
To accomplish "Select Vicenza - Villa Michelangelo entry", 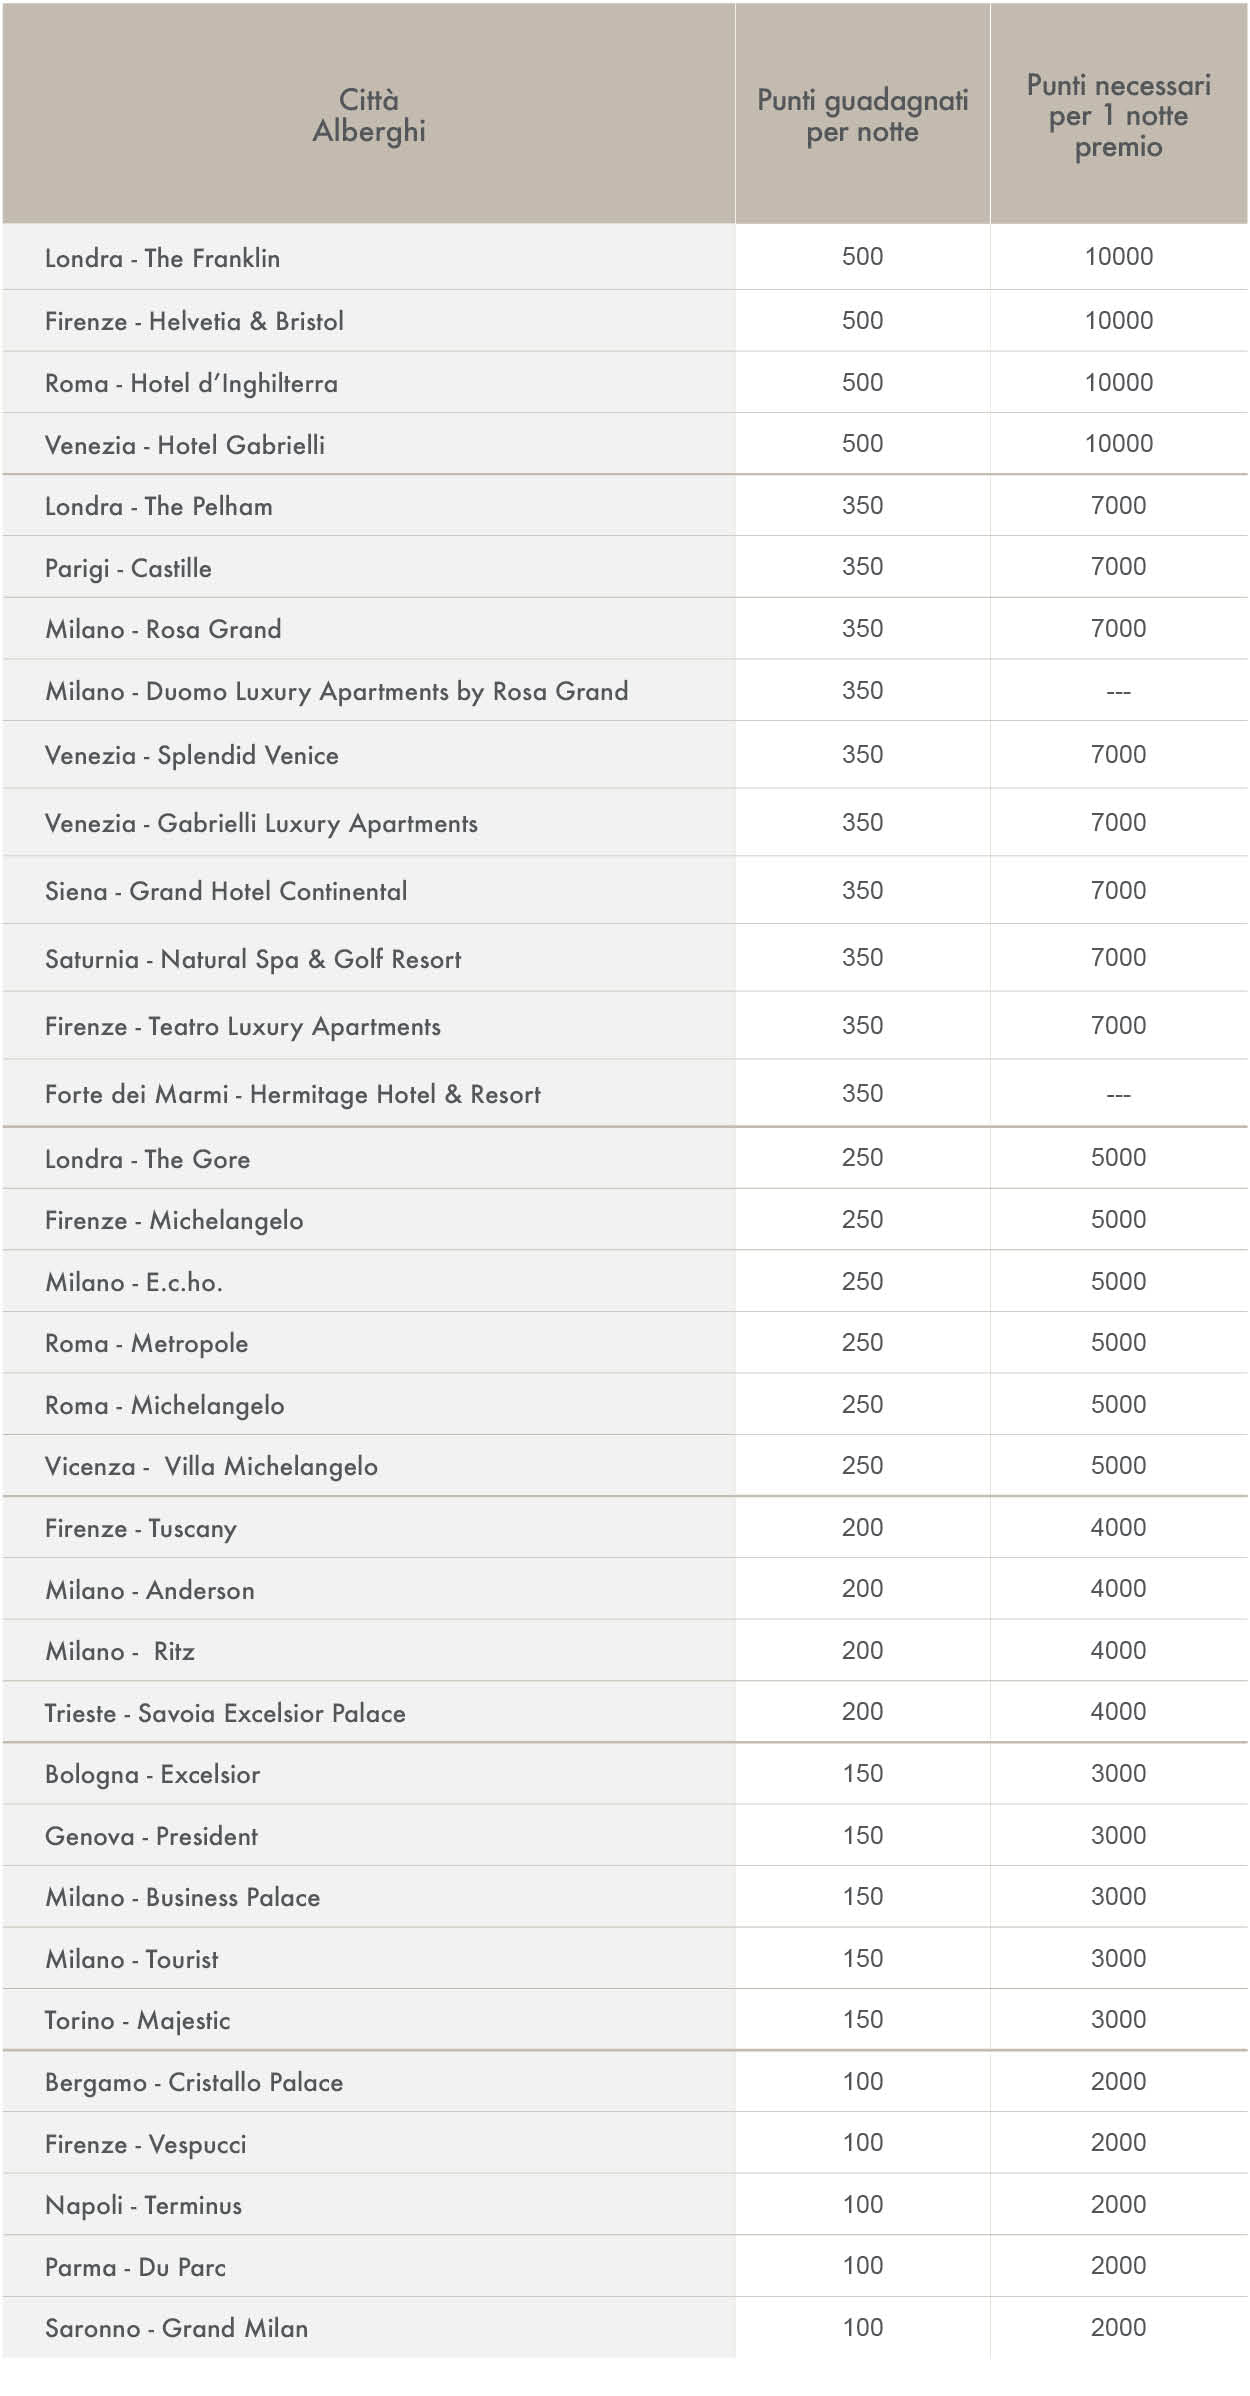I will [x=211, y=1466].
